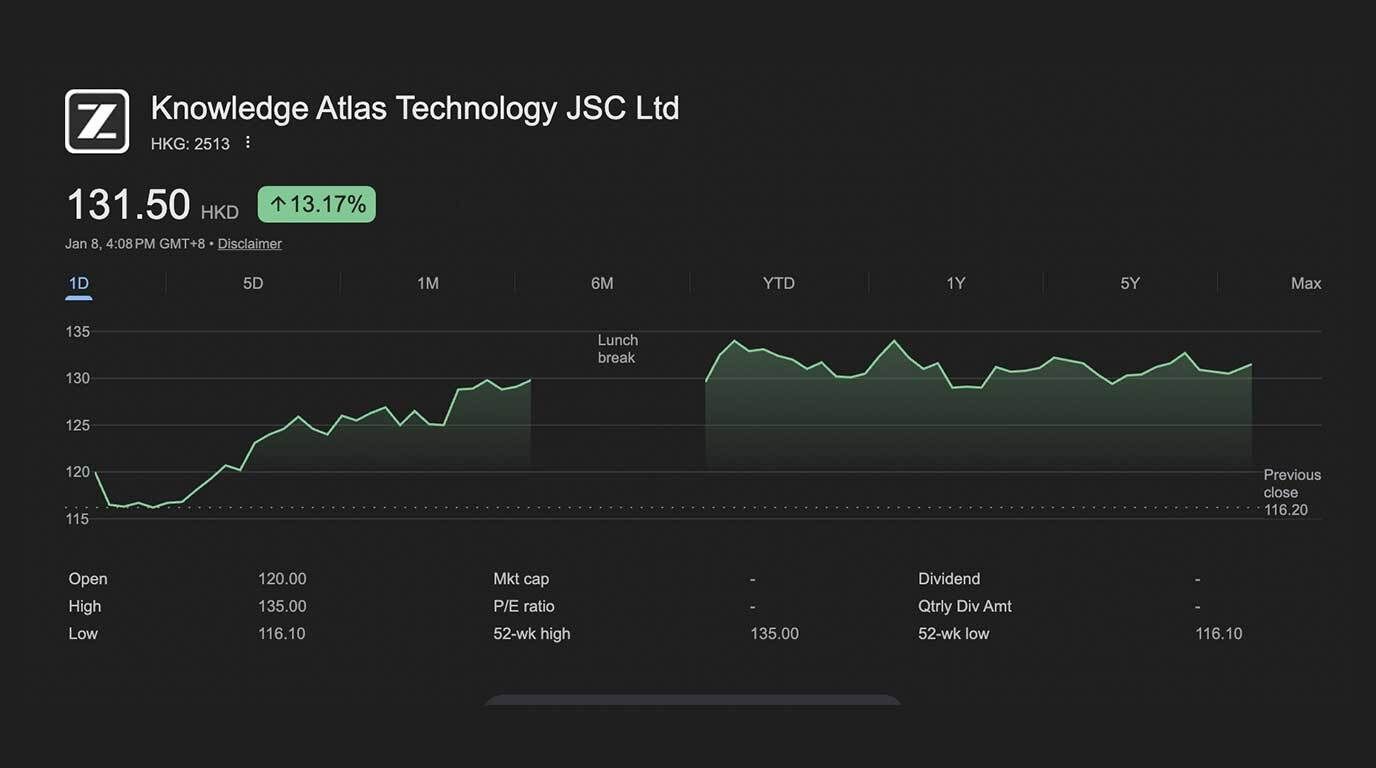Switch to the 6M range tab

coord(602,284)
